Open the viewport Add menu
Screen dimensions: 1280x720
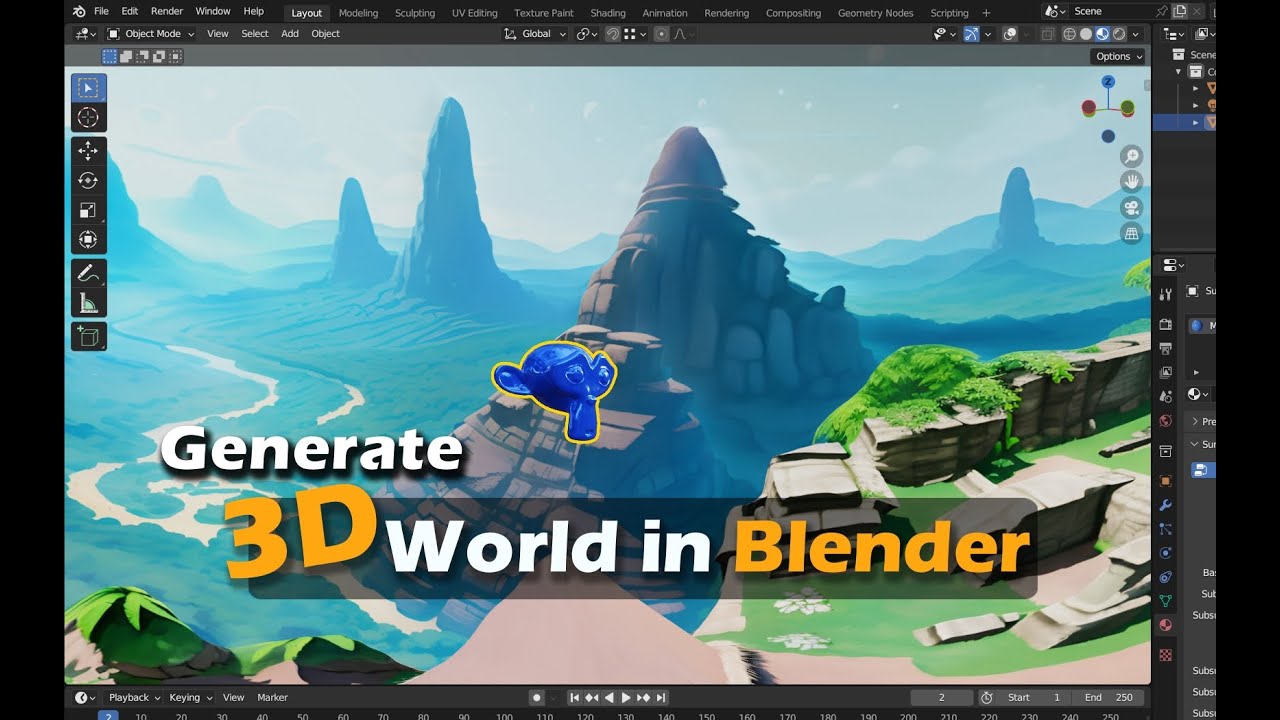pyautogui.click(x=290, y=33)
